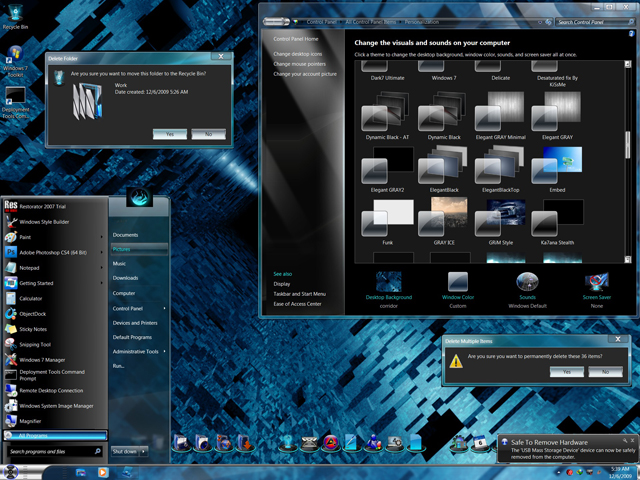
Task: Open Computer in the Start menu
Action: point(139,293)
